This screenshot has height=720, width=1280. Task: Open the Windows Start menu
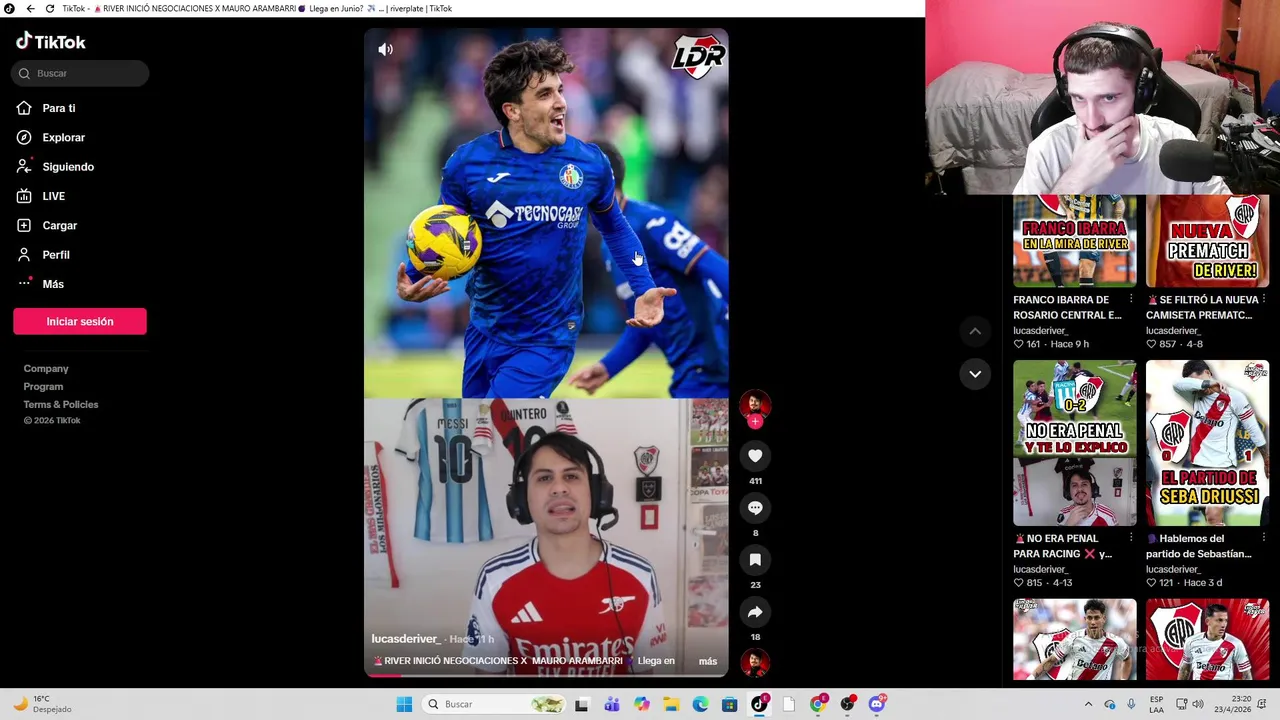404,704
